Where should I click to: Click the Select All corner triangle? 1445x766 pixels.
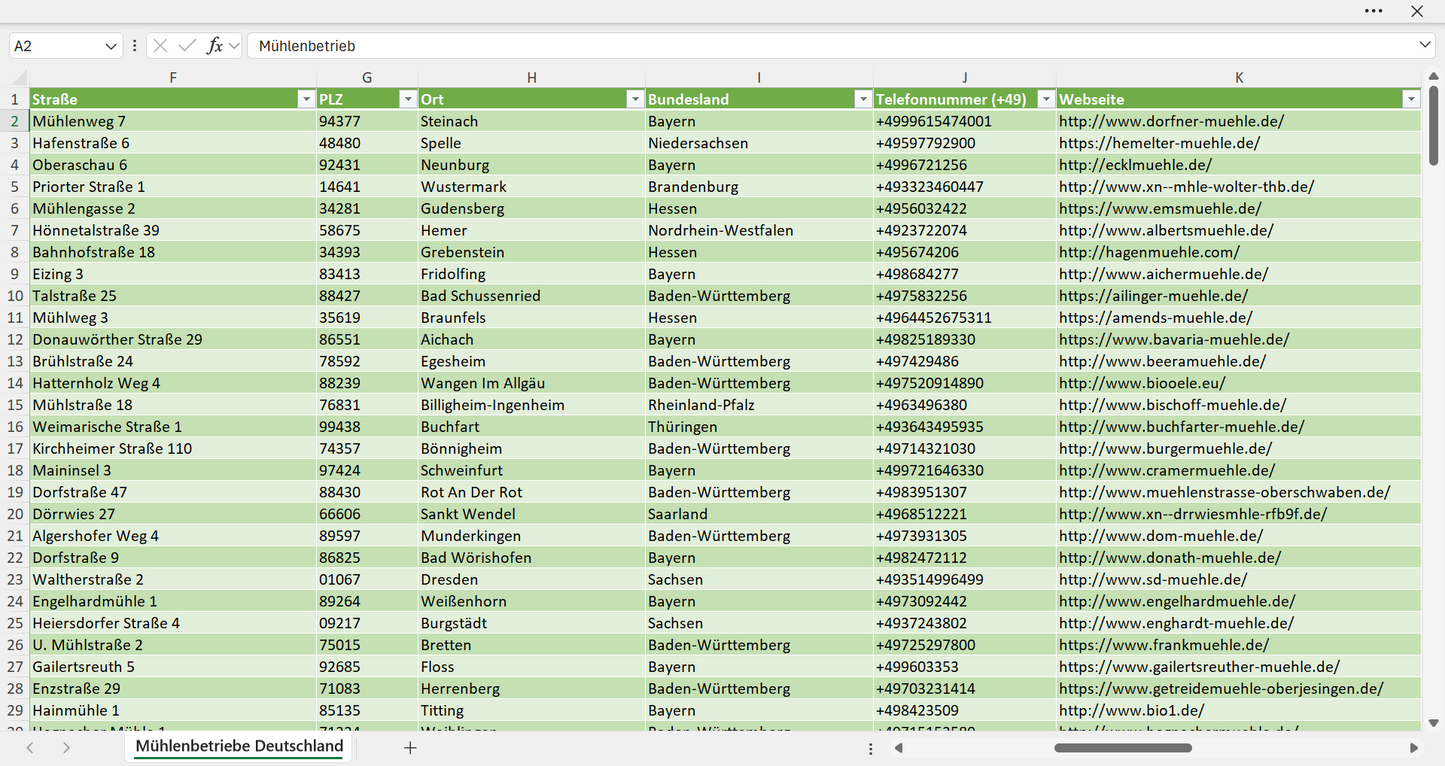click(x=19, y=78)
